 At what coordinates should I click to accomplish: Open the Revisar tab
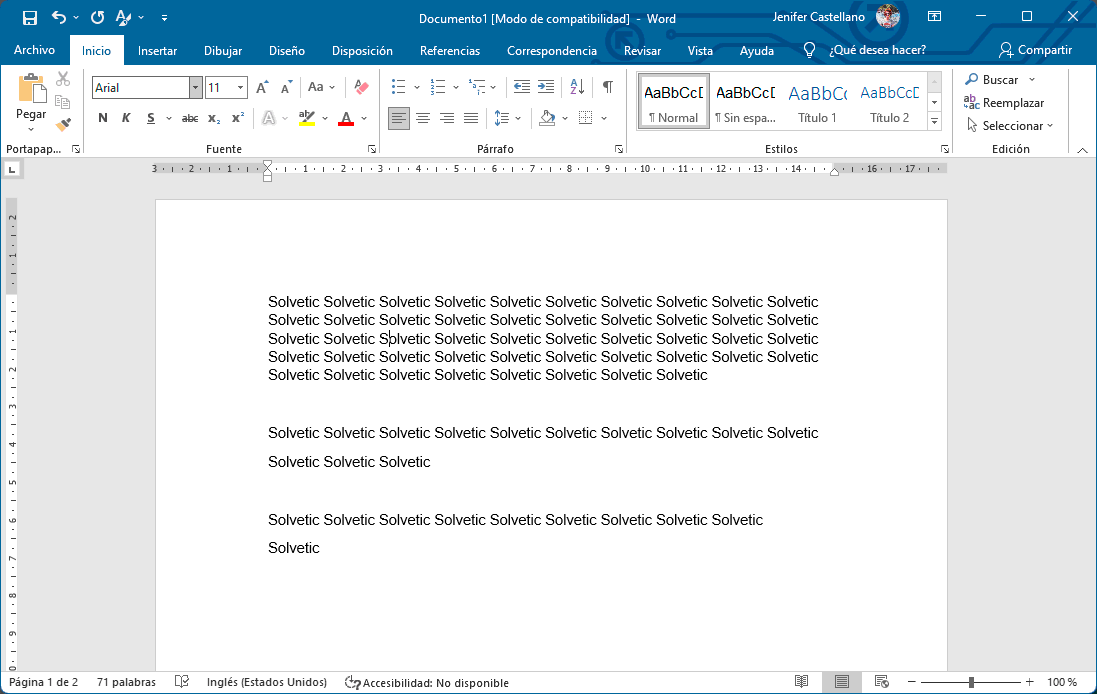pos(642,50)
